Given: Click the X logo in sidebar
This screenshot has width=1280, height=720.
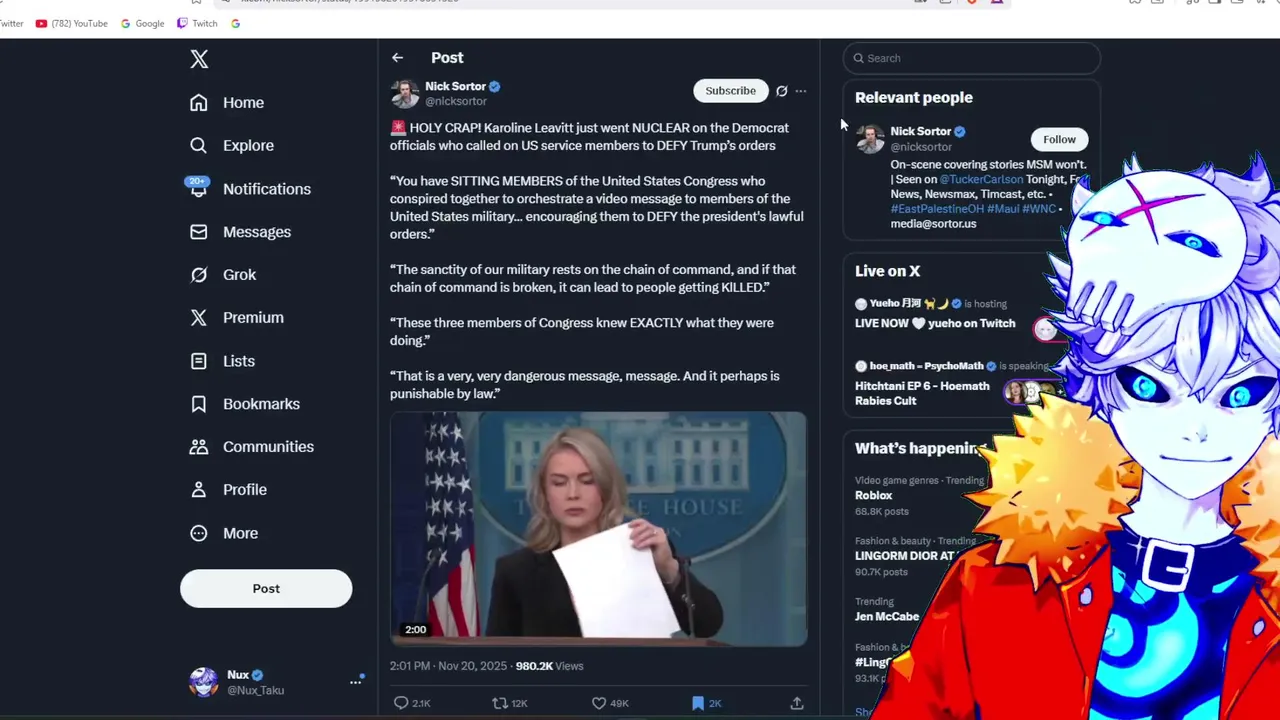Looking at the screenshot, I should point(199,59).
